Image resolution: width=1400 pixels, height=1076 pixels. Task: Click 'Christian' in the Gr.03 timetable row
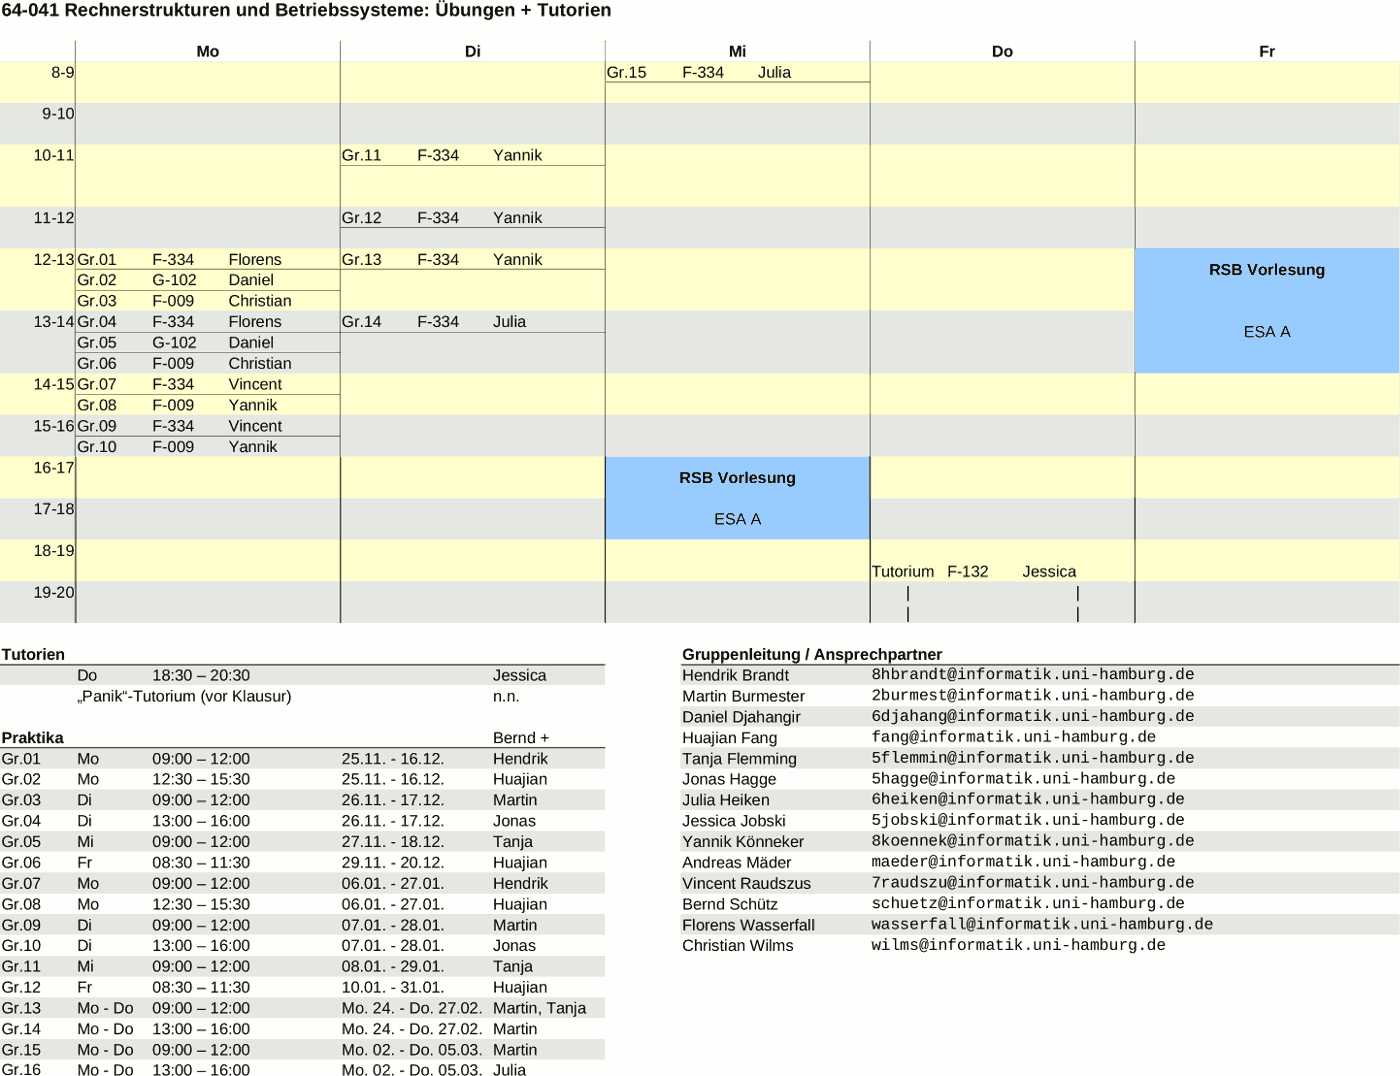point(260,301)
